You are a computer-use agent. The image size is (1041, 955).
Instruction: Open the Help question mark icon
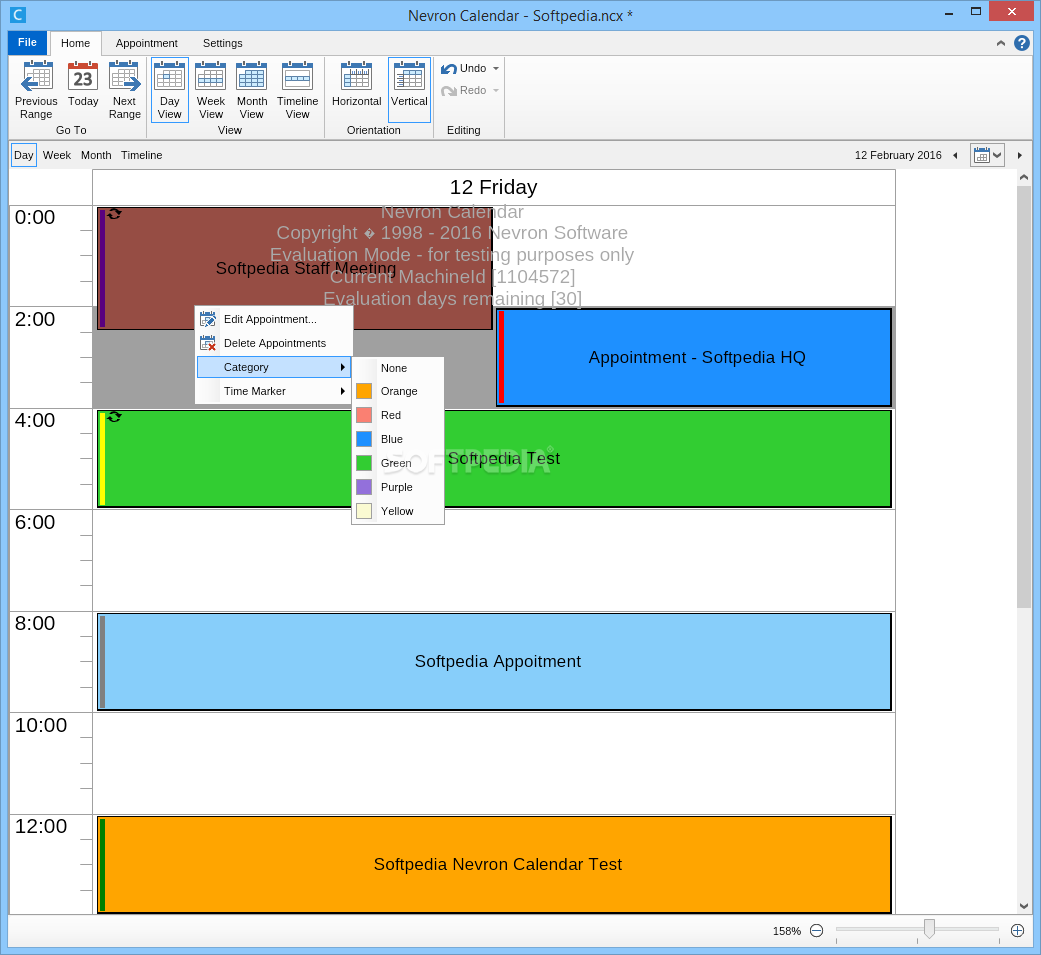(x=1022, y=43)
